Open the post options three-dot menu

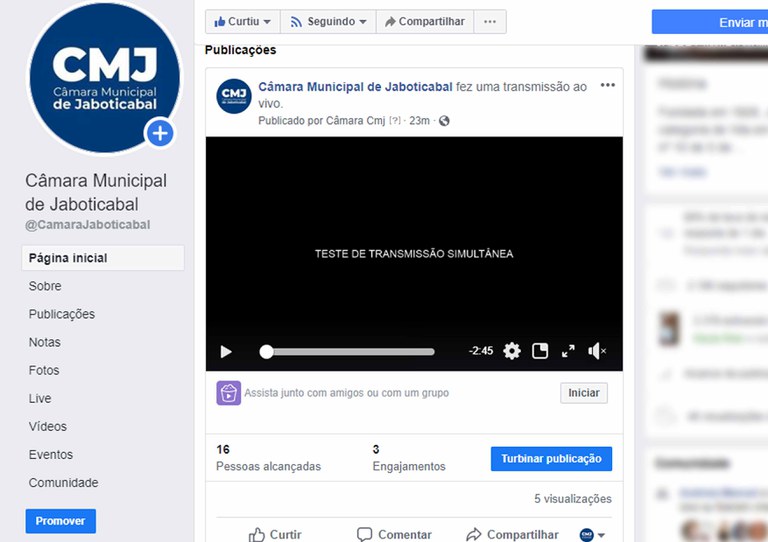(608, 85)
